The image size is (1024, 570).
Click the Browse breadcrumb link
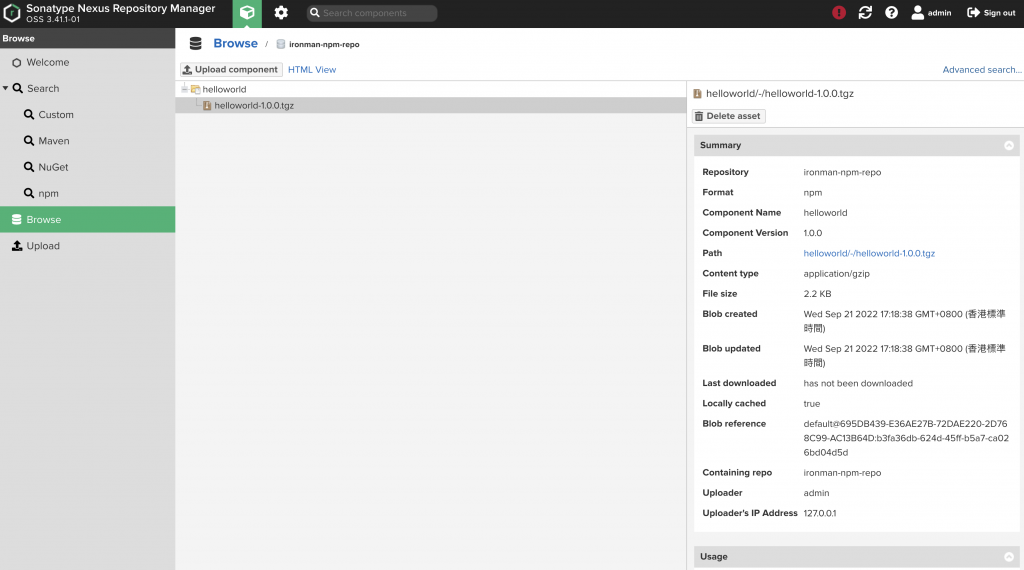pos(235,43)
